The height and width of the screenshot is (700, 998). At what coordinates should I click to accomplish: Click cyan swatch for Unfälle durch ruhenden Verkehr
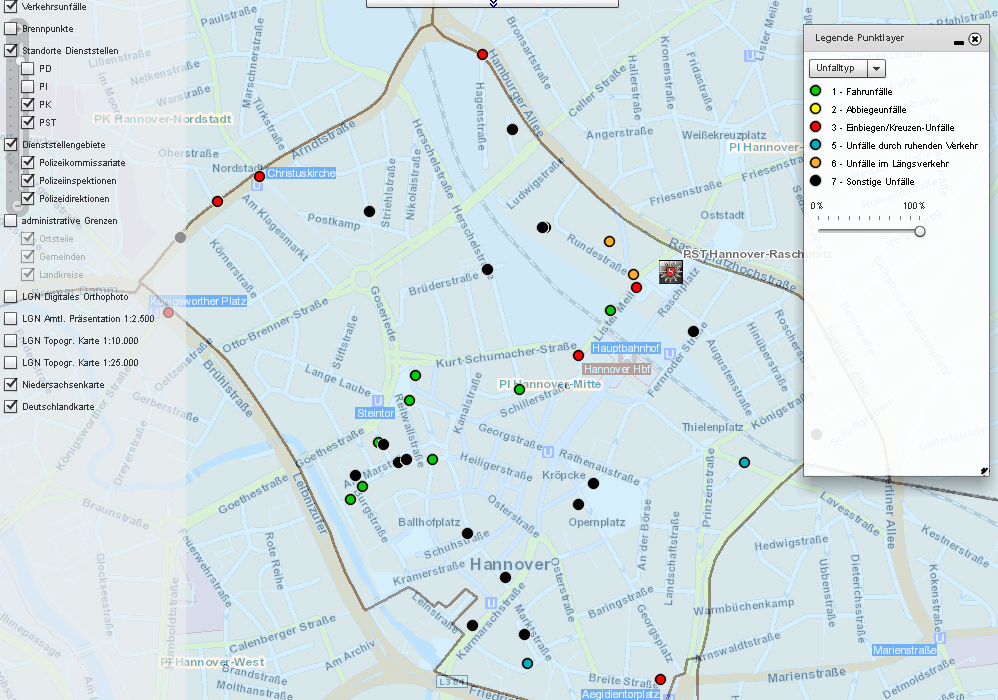click(x=815, y=145)
